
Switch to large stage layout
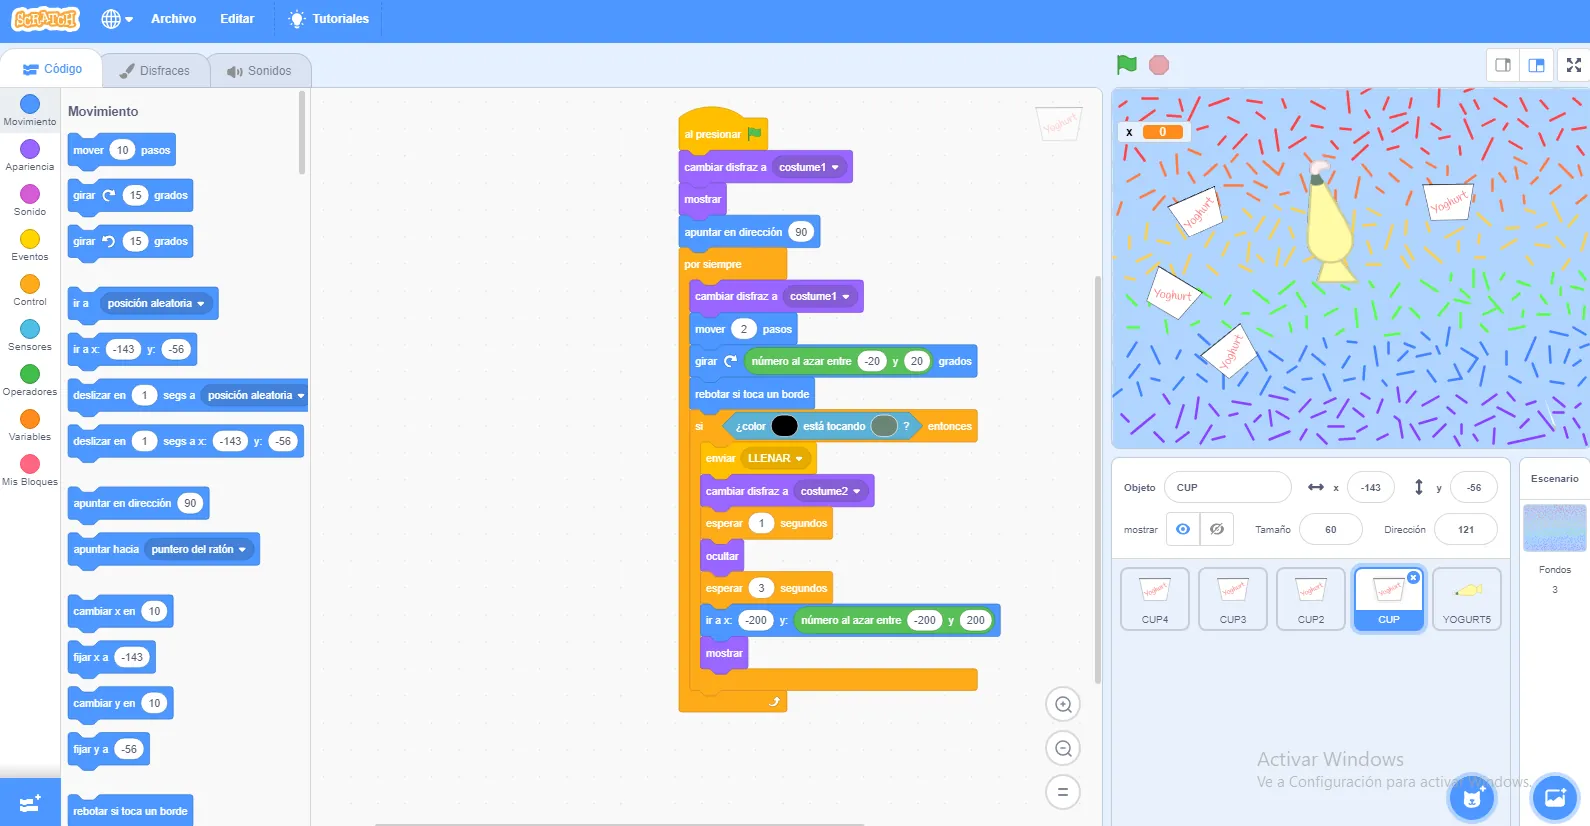click(x=1537, y=65)
